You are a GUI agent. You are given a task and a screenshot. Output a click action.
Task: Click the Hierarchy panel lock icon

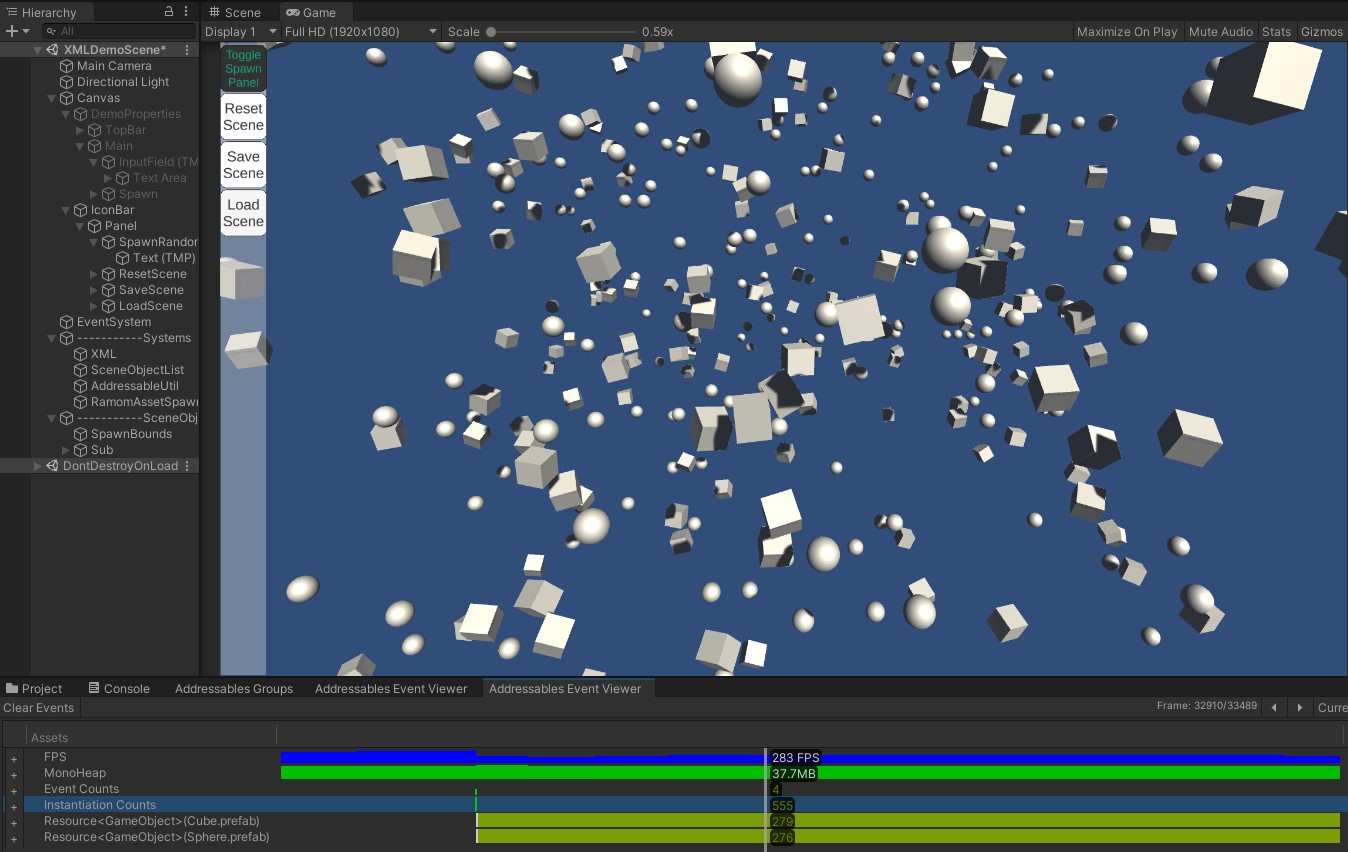click(x=169, y=12)
